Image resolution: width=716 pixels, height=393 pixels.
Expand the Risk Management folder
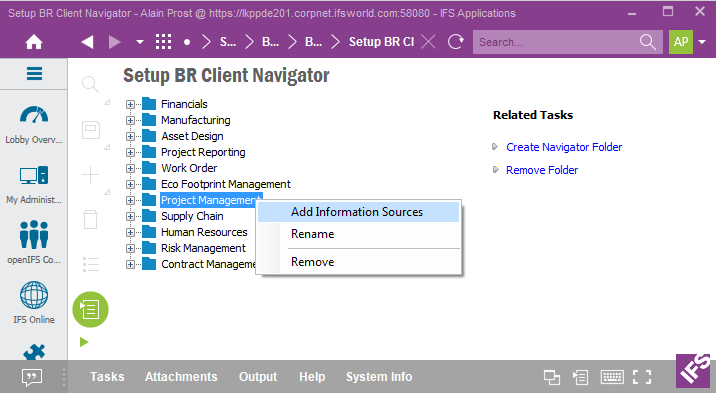point(130,248)
